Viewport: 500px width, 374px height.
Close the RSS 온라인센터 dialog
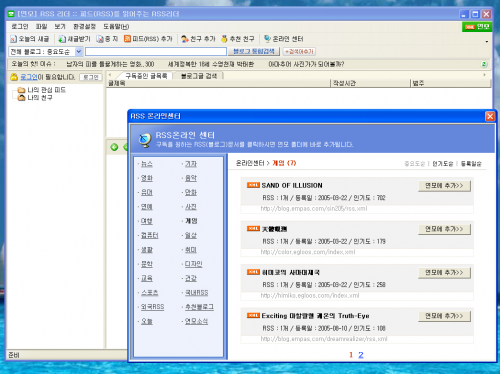490,116
